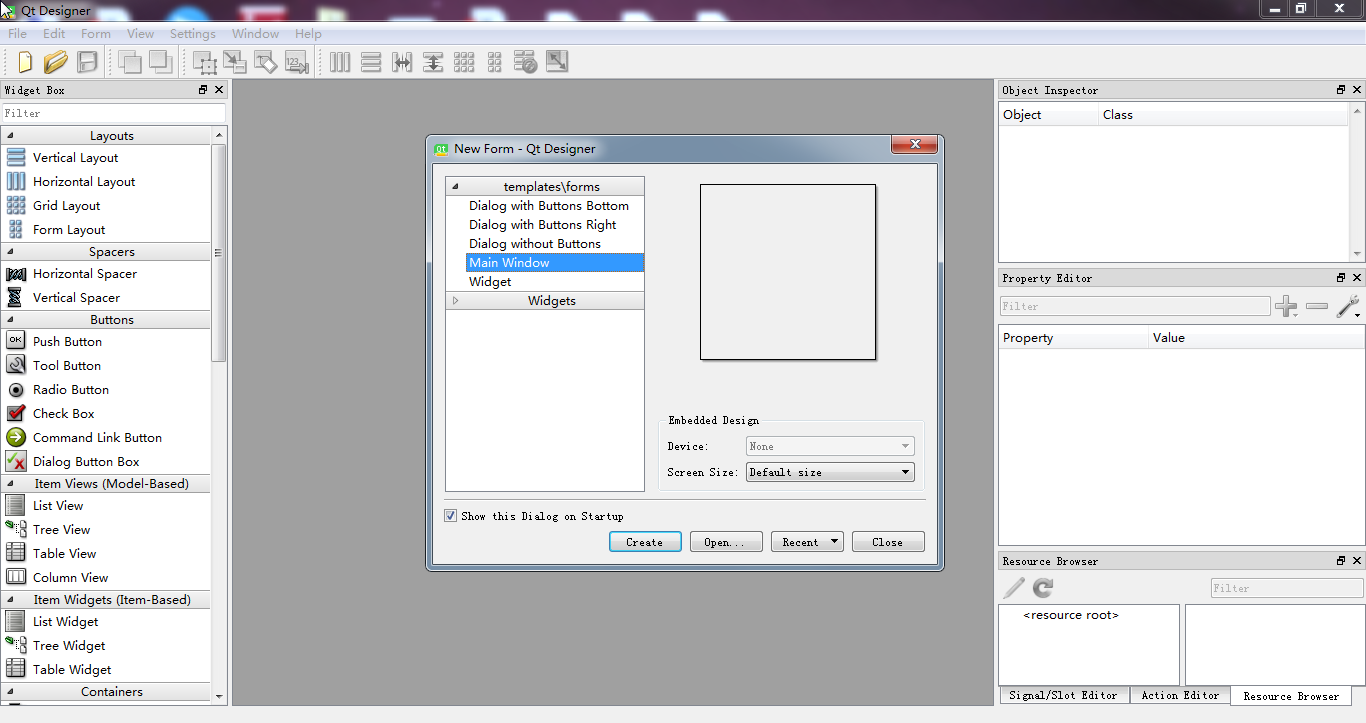The height and width of the screenshot is (723, 1366).
Task: Open the File menu
Action: coord(17,33)
